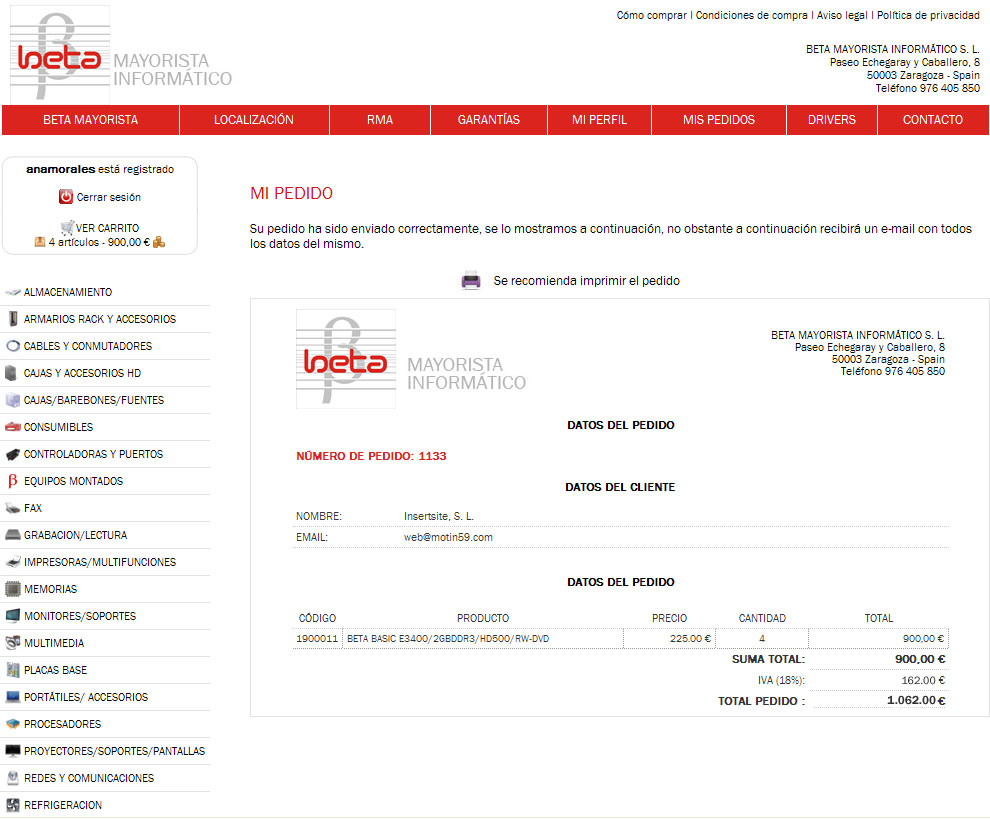Screen dimensions: 990x819
Task: Open the ARMARIOS RACK Y ACCESORIOS category
Action: point(100,320)
